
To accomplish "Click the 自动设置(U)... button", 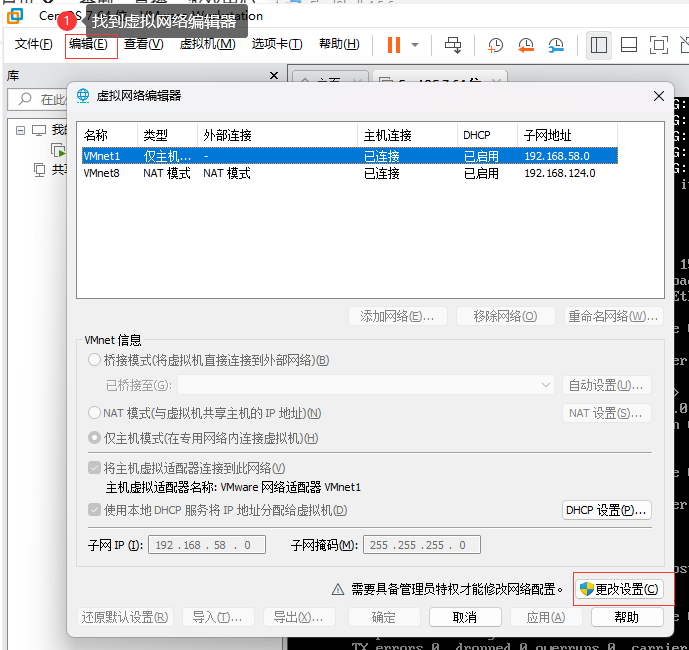I will point(606,385).
